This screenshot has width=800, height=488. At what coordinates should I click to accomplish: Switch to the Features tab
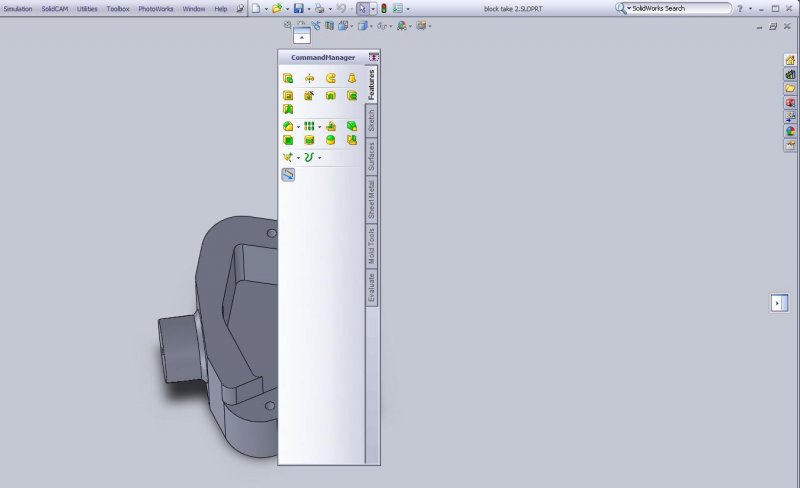[x=371, y=85]
